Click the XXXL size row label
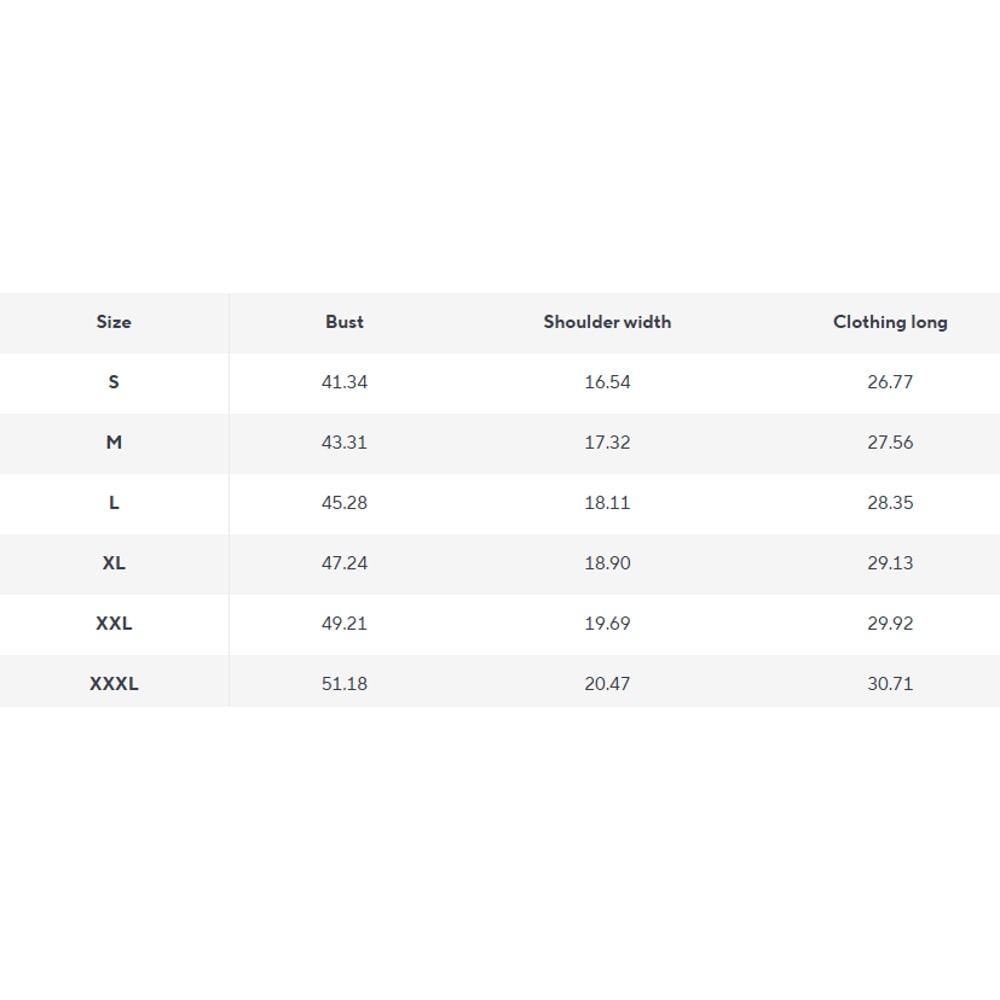This screenshot has height=1000, width=1000. pos(114,684)
